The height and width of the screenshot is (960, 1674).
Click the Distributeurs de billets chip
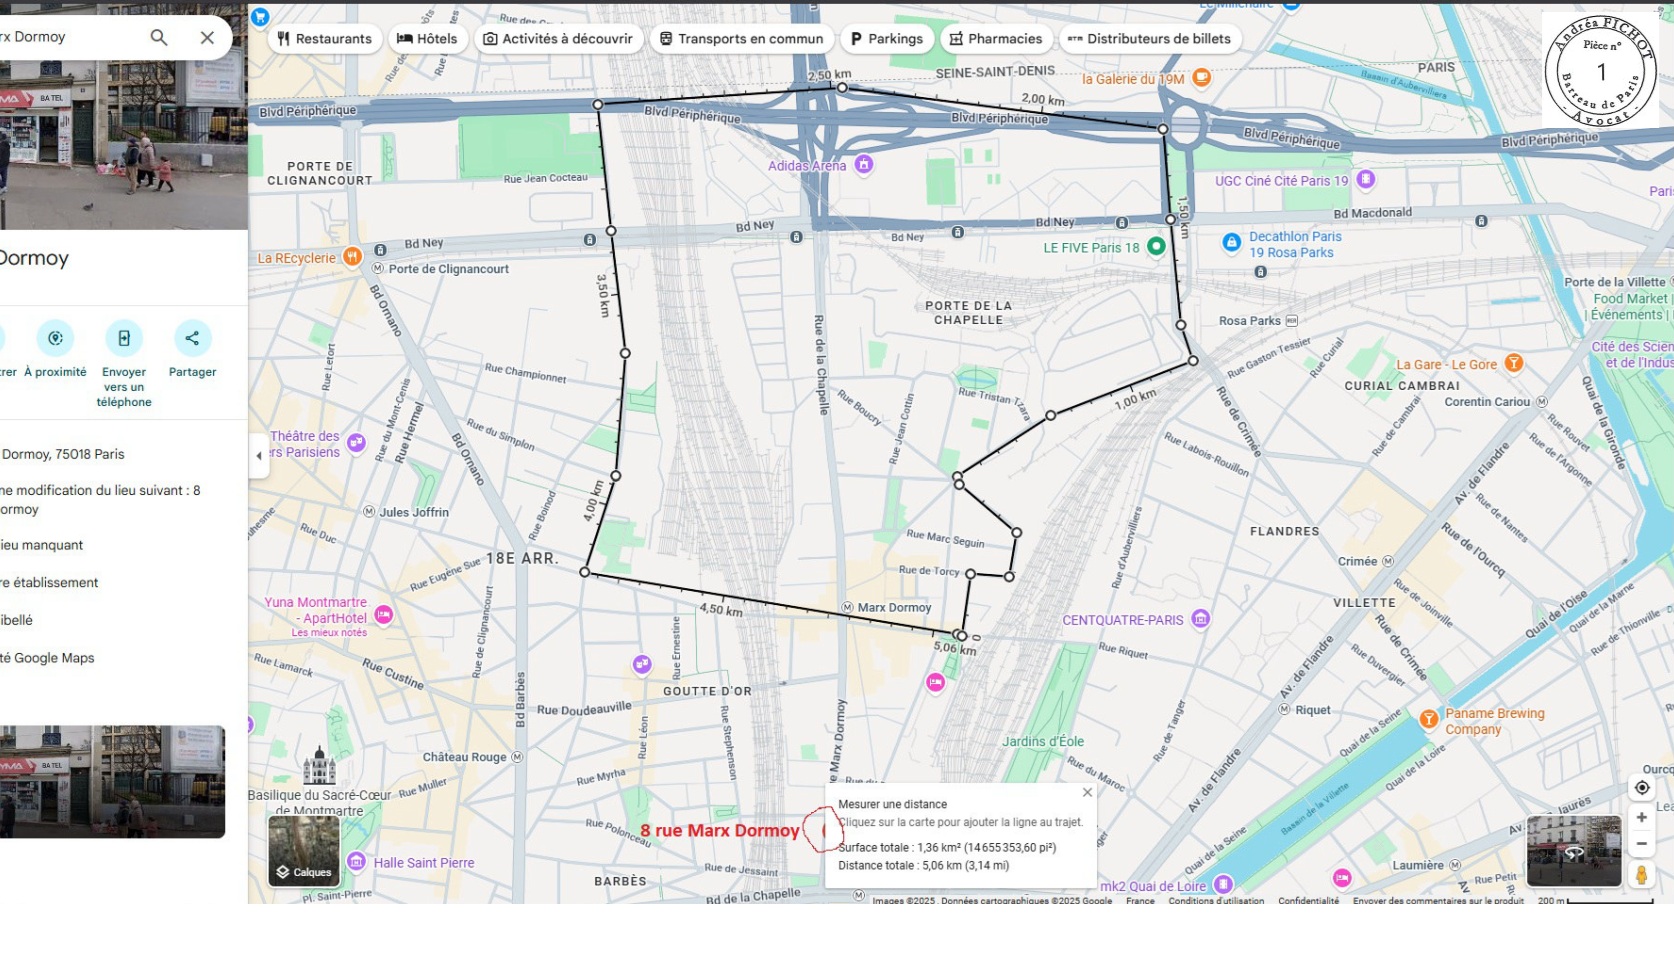coord(1149,39)
